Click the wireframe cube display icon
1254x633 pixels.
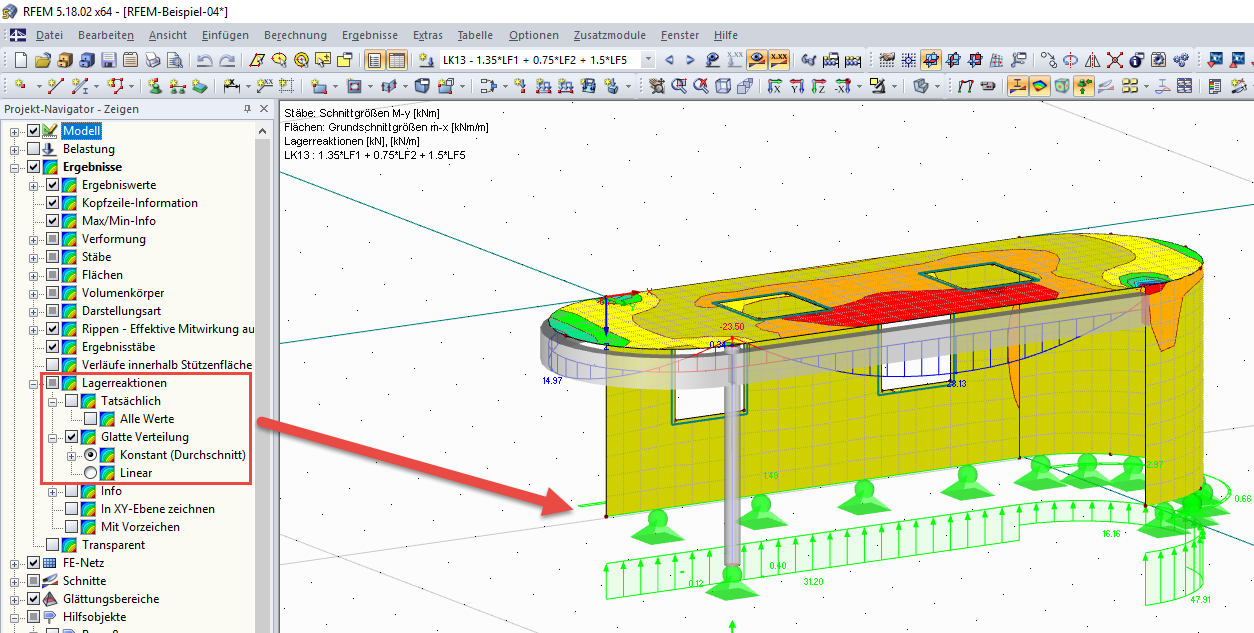click(723, 86)
